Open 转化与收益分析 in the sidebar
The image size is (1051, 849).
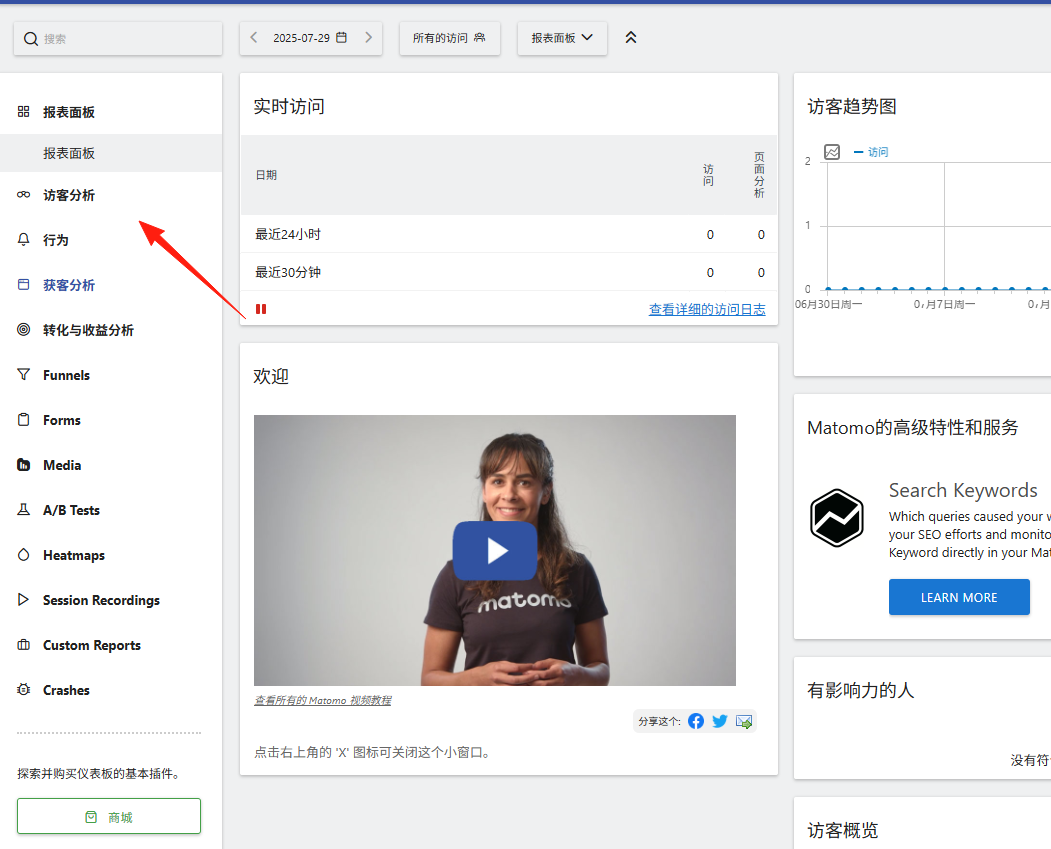[x=88, y=330]
